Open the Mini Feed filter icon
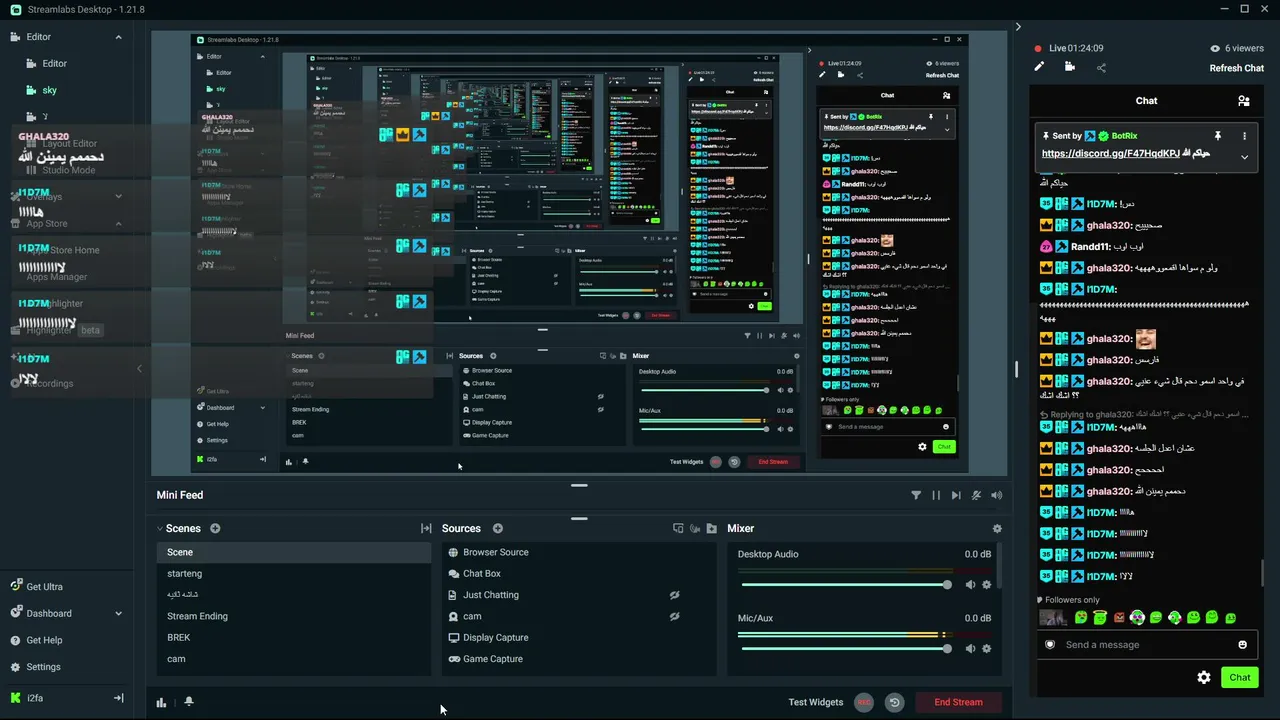 916,495
